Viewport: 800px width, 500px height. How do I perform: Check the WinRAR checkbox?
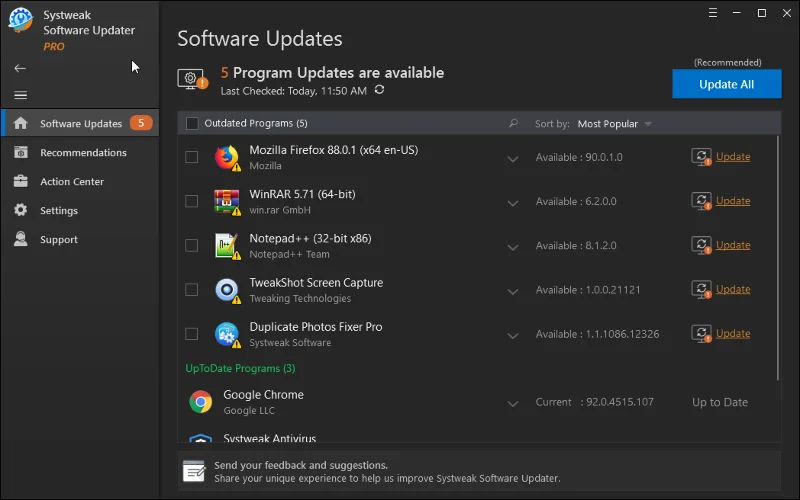(x=191, y=201)
